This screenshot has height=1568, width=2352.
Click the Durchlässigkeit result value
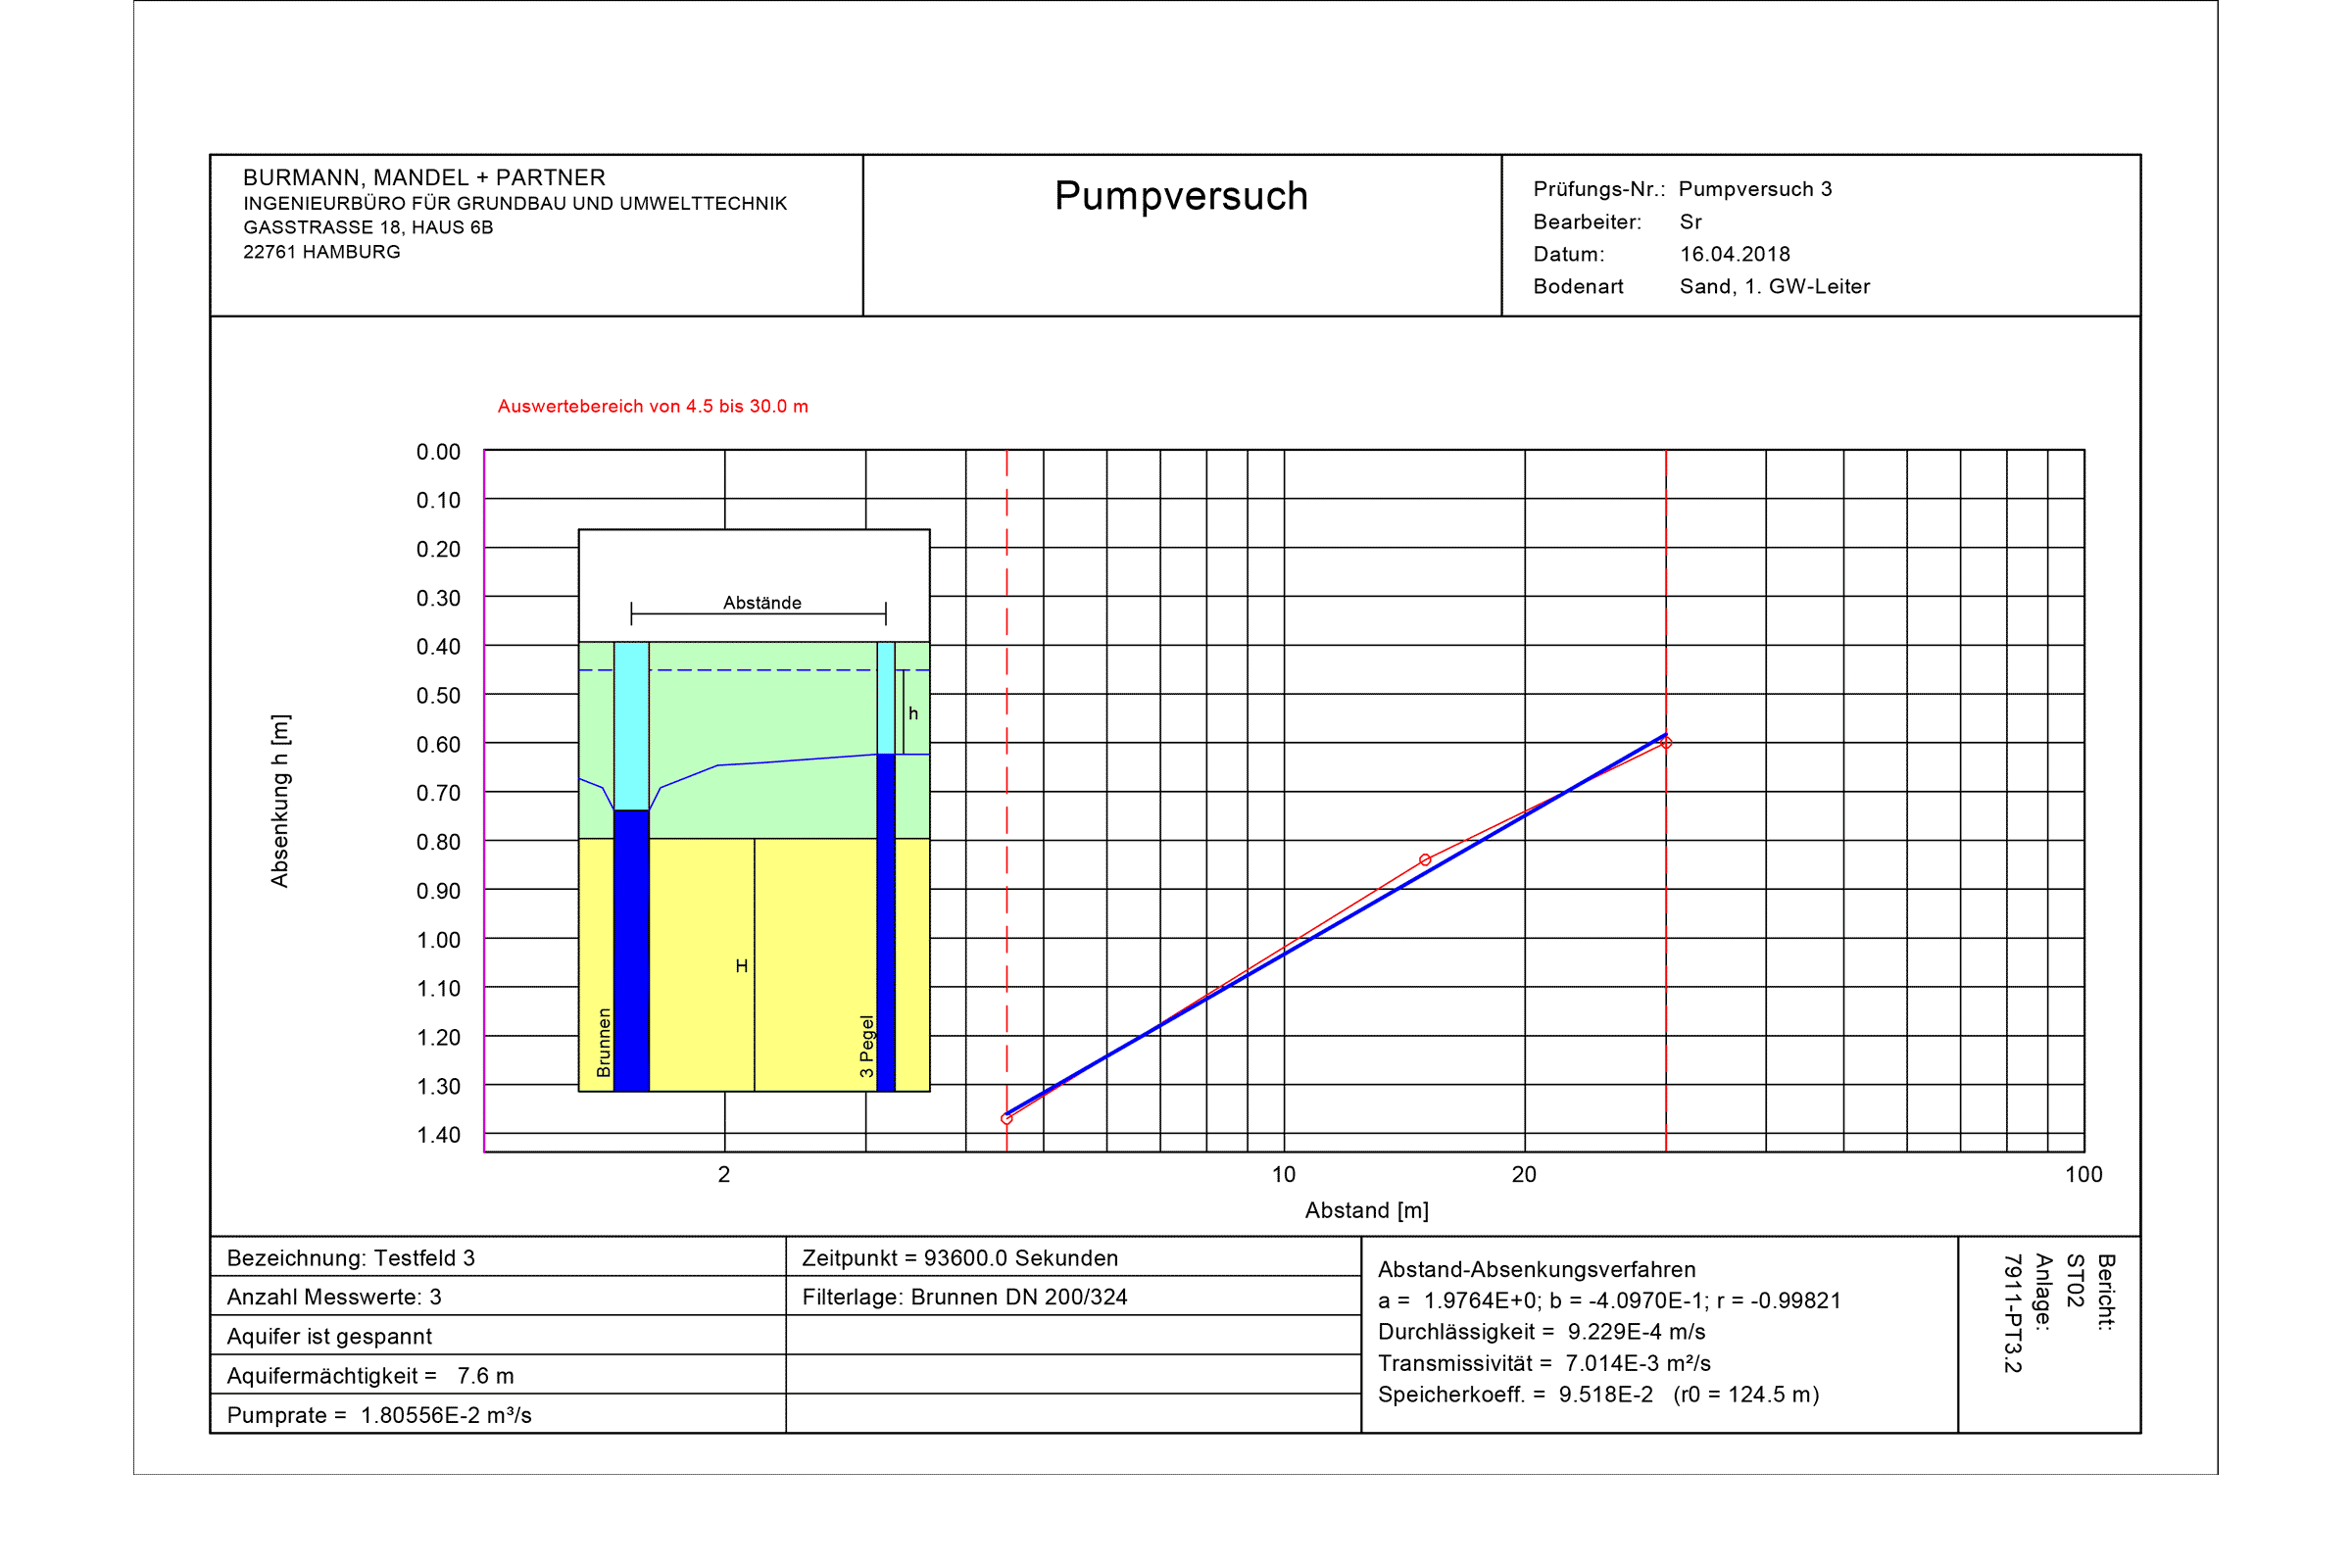click(x=1636, y=1332)
